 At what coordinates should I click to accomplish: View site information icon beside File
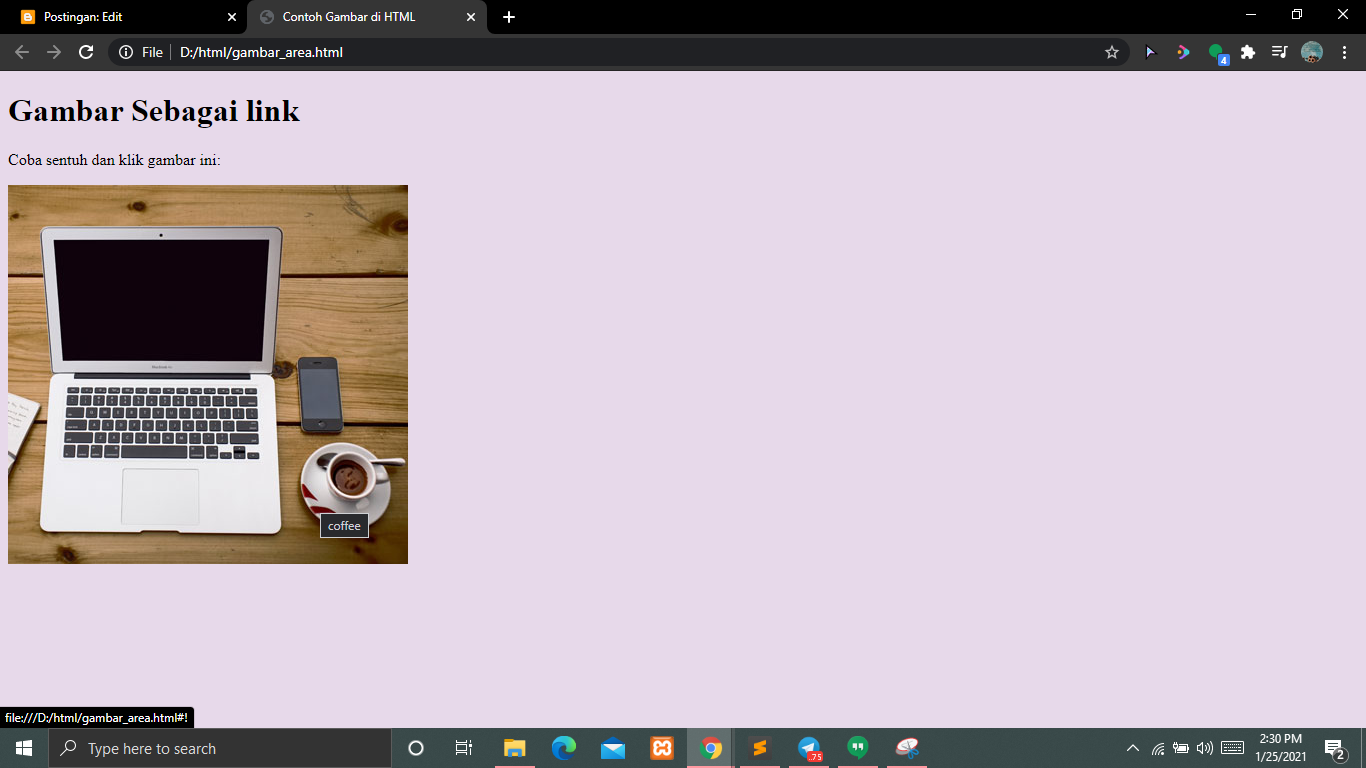(x=126, y=52)
